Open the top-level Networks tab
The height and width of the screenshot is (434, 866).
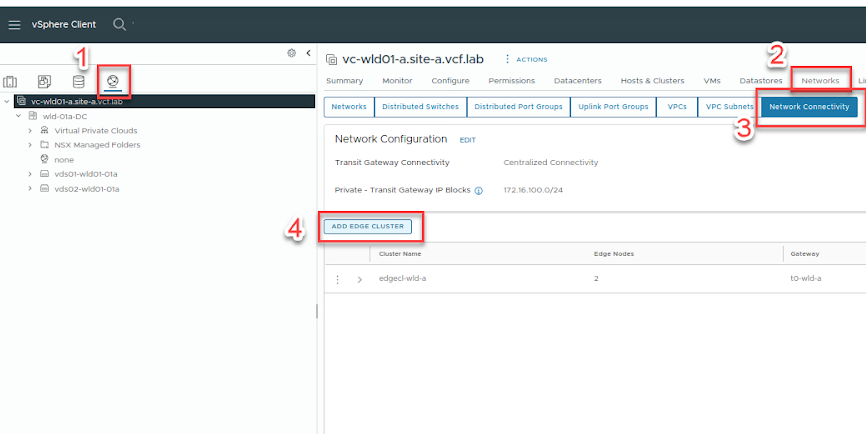820,81
